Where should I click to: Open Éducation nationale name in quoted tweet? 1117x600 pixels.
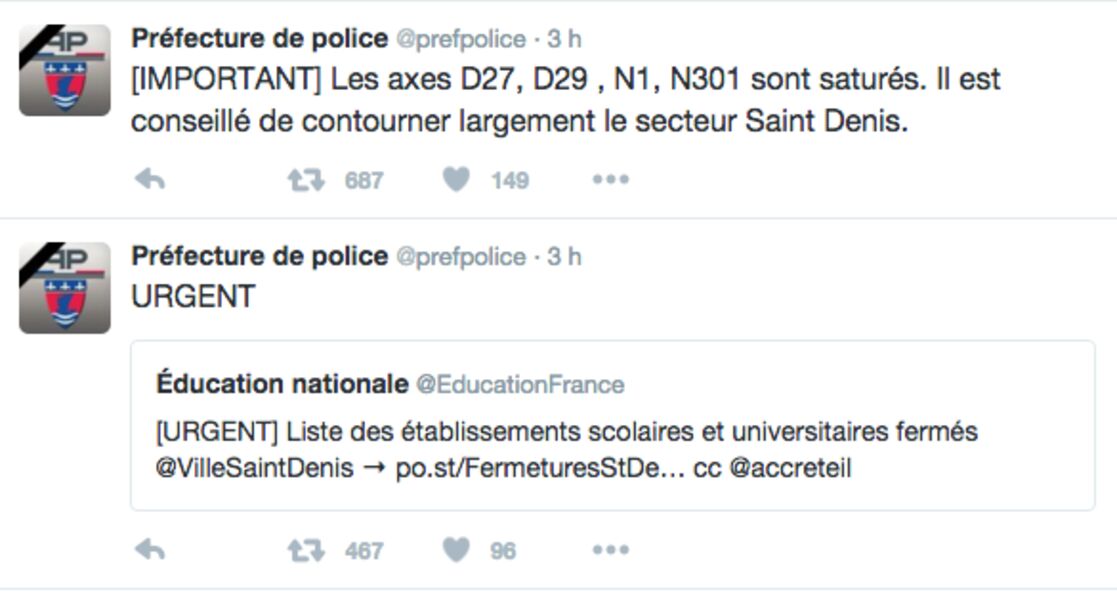(282, 384)
